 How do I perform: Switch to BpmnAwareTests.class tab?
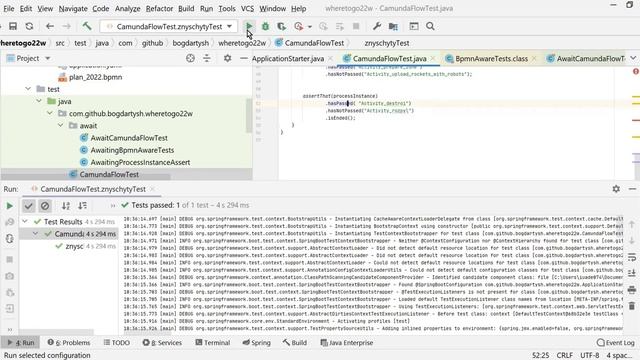tap(491, 59)
